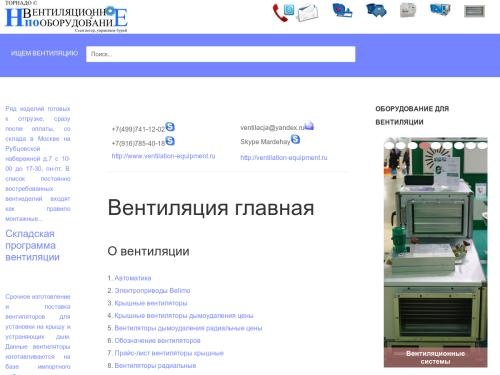Open the blue radial fan icon in header
Screen dimensions: 500x375
pyautogui.click(x=342, y=10)
